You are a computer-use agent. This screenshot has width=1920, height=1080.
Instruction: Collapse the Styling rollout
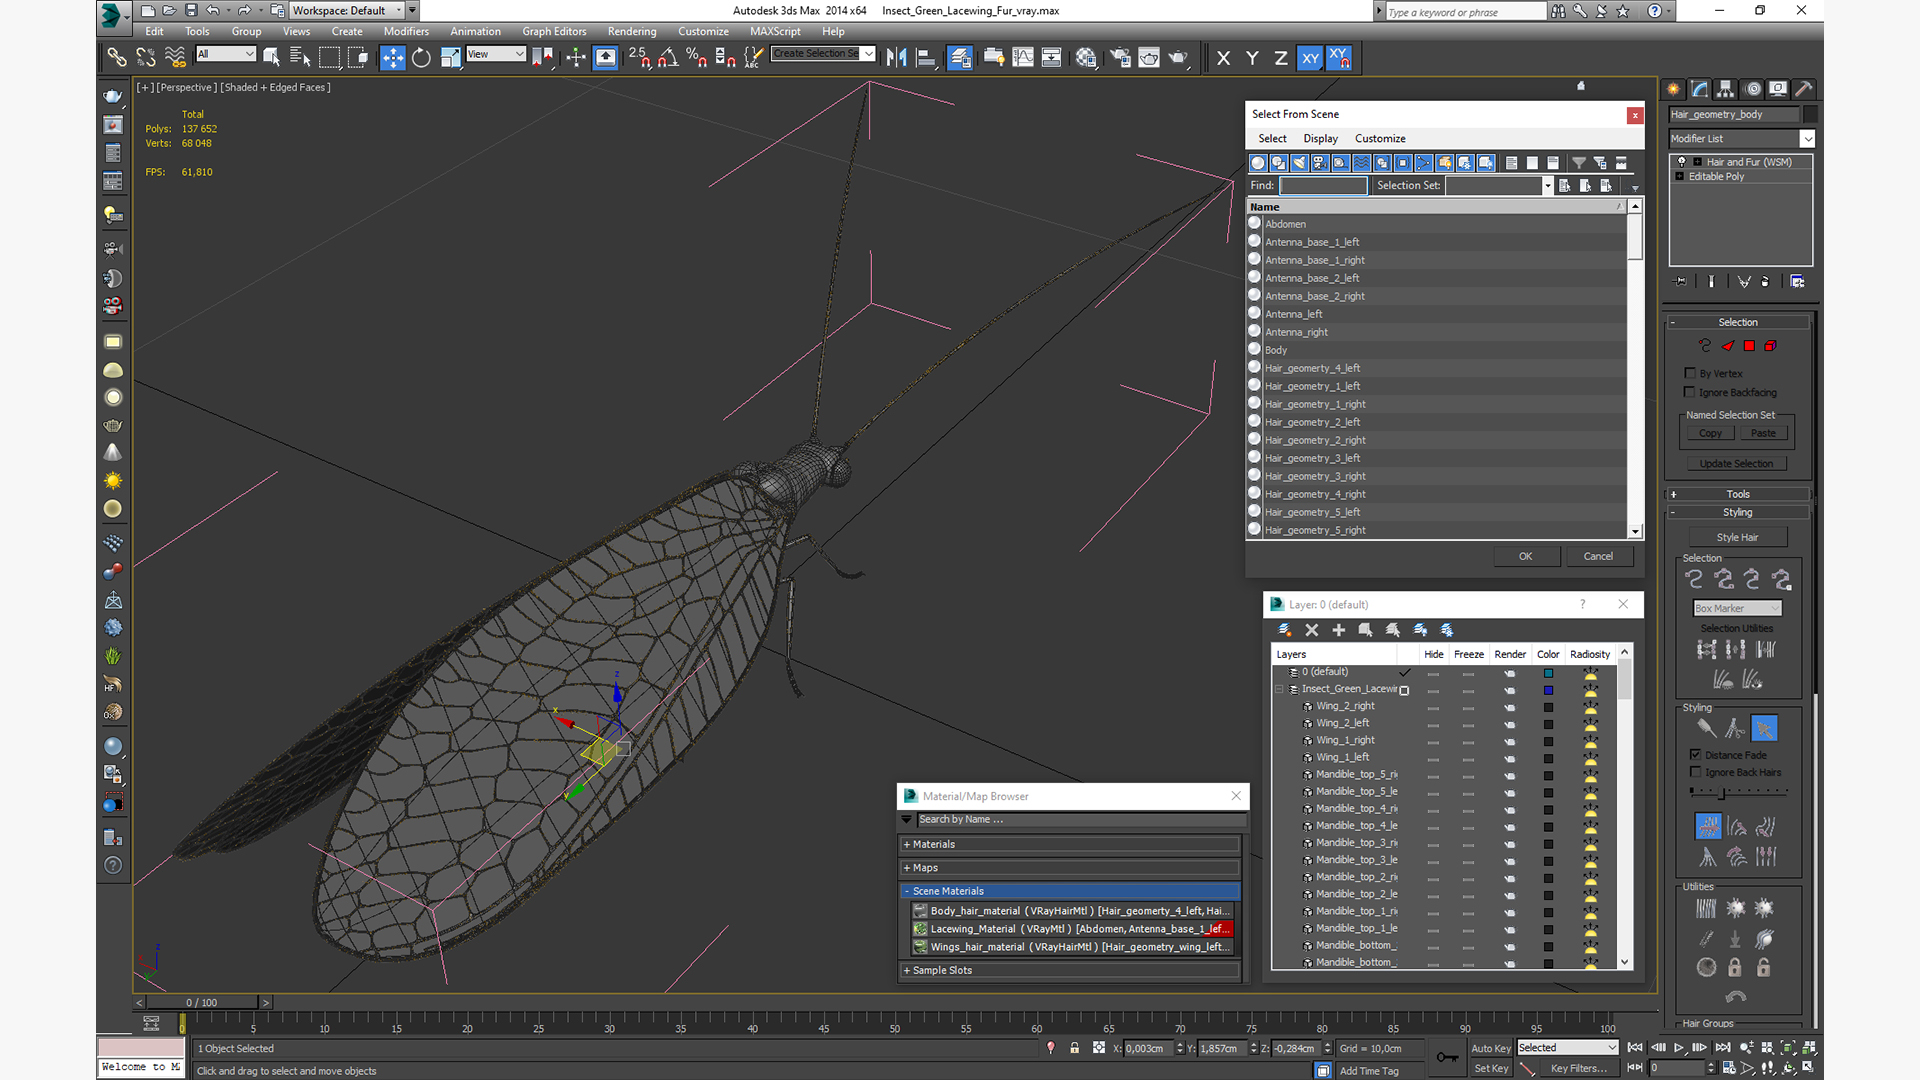(1738, 512)
